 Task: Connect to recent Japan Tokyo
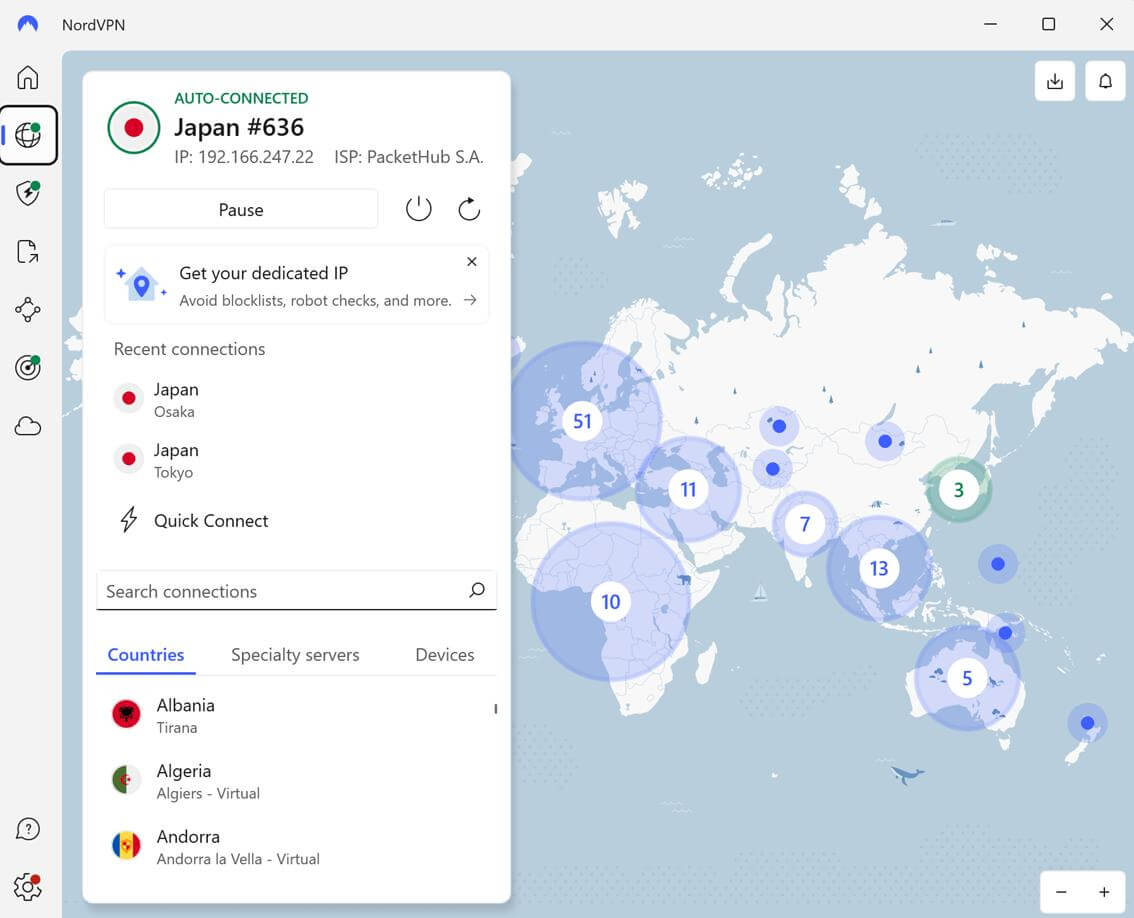(297, 460)
